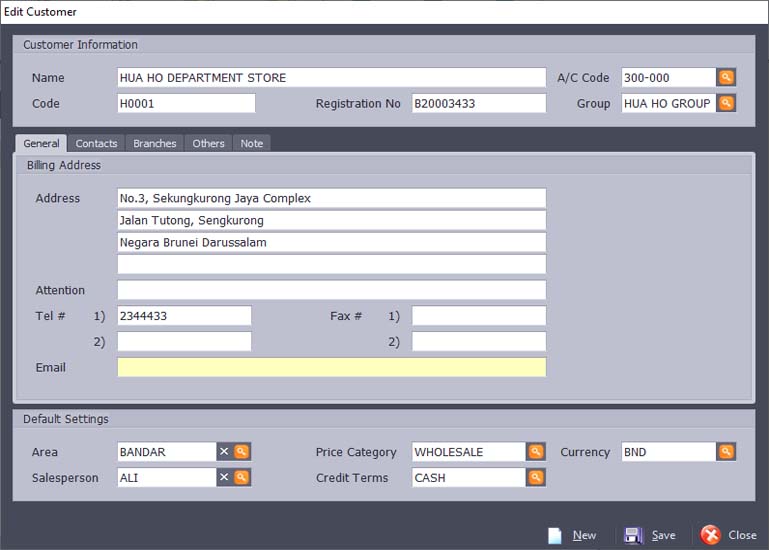Viewport: 769px width, 550px height.
Task: Switch to the Contacts tab
Action: point(96,143)
